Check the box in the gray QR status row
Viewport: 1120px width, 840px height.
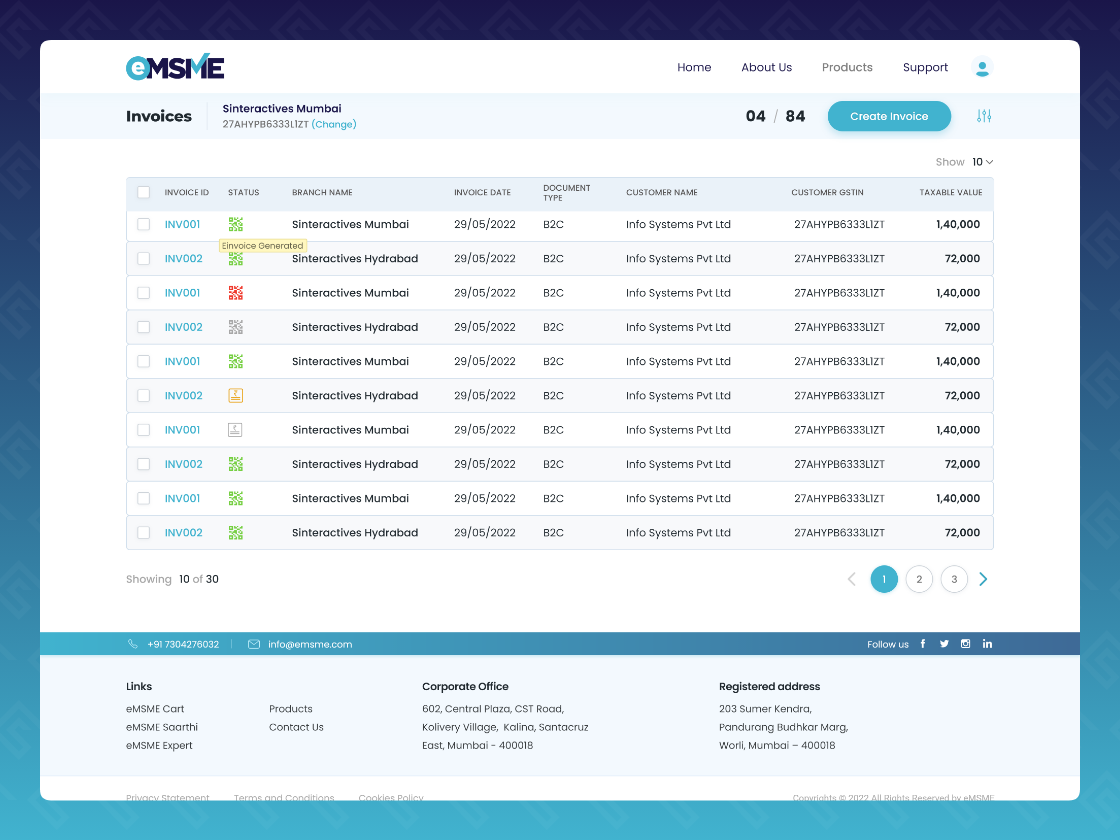point(144,327)
